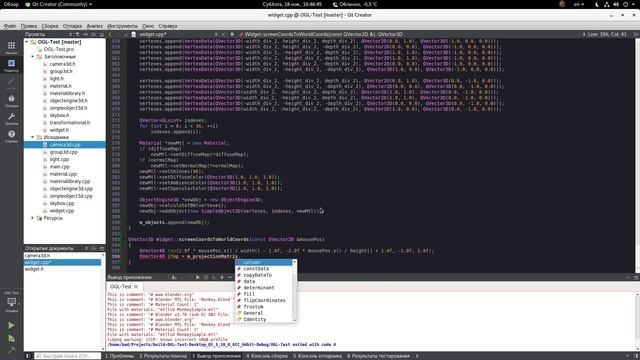
Task: Switch to 2 Результаты поиска tab
Action: pos(163,356)
